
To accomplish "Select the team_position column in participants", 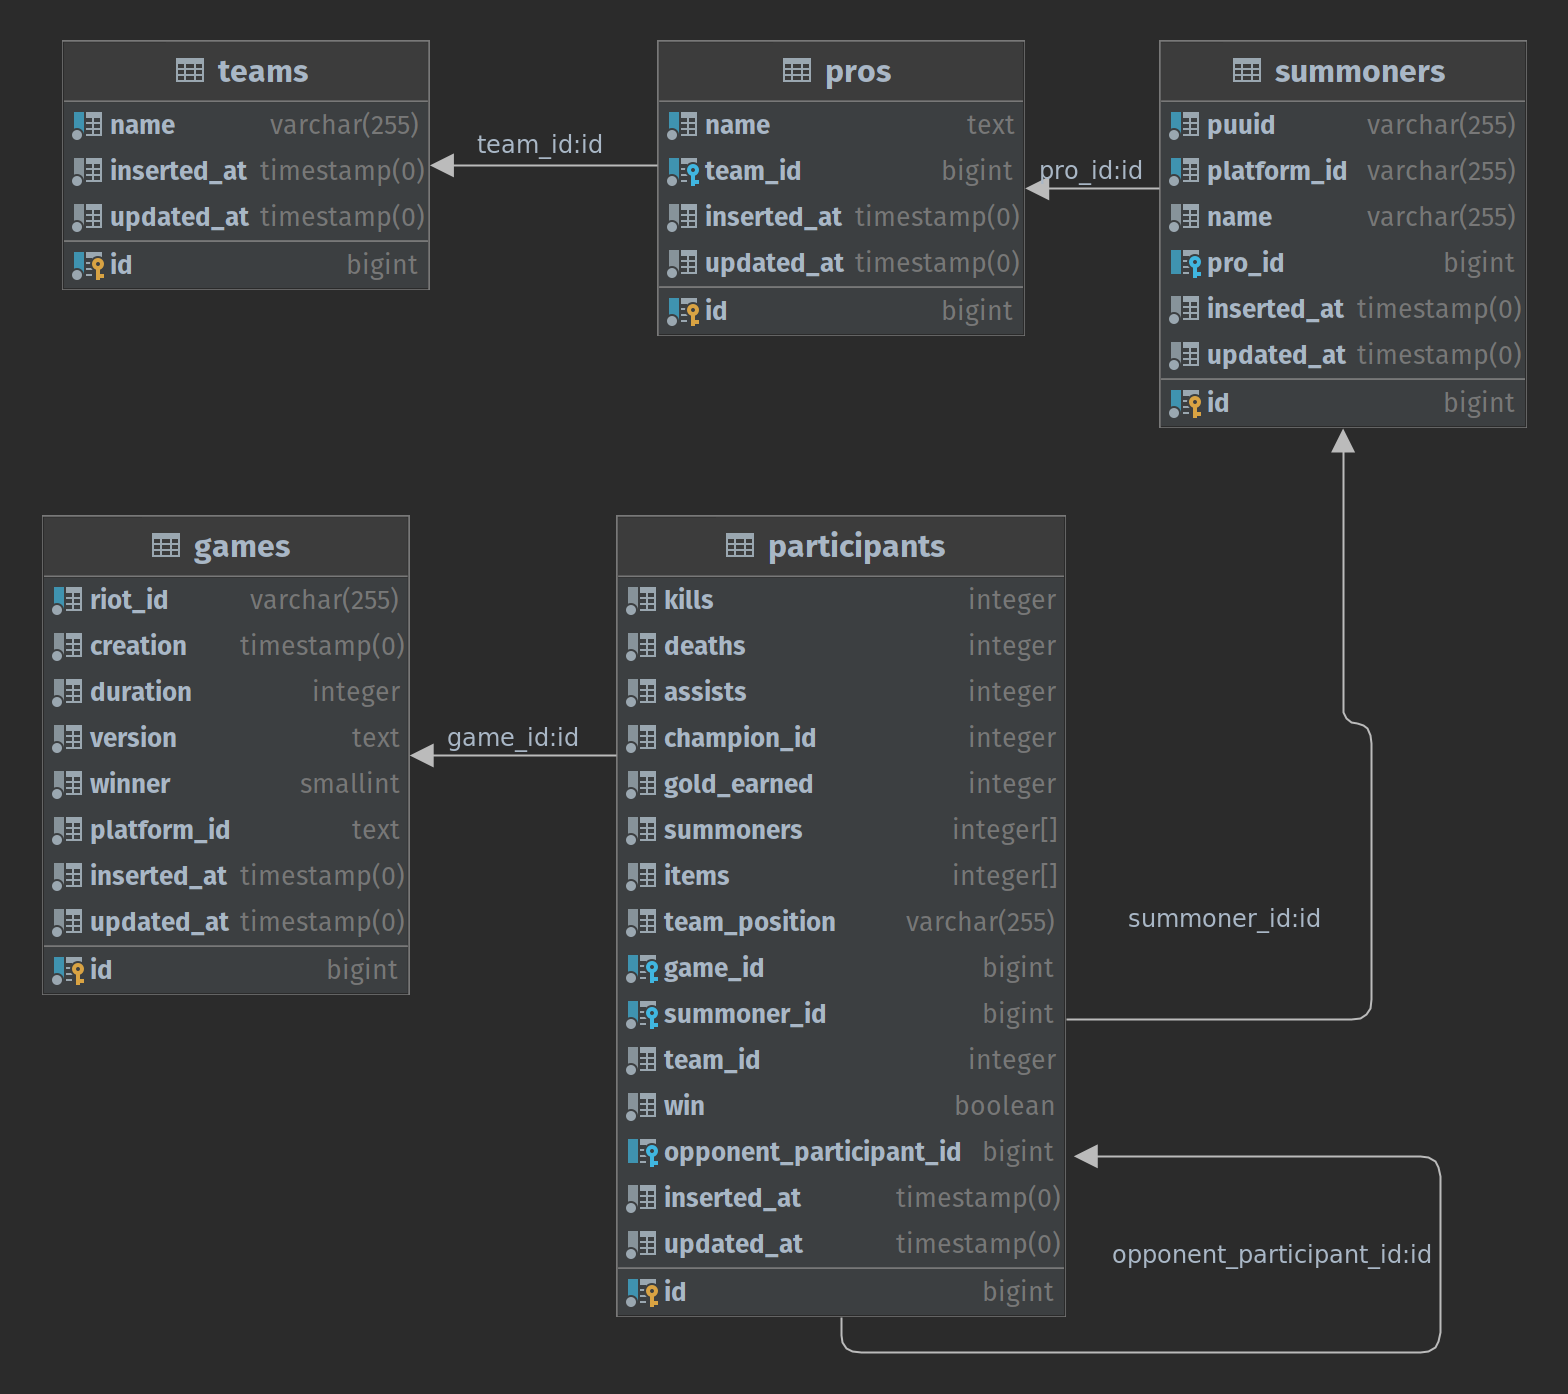I will click(x=749, y=922).
